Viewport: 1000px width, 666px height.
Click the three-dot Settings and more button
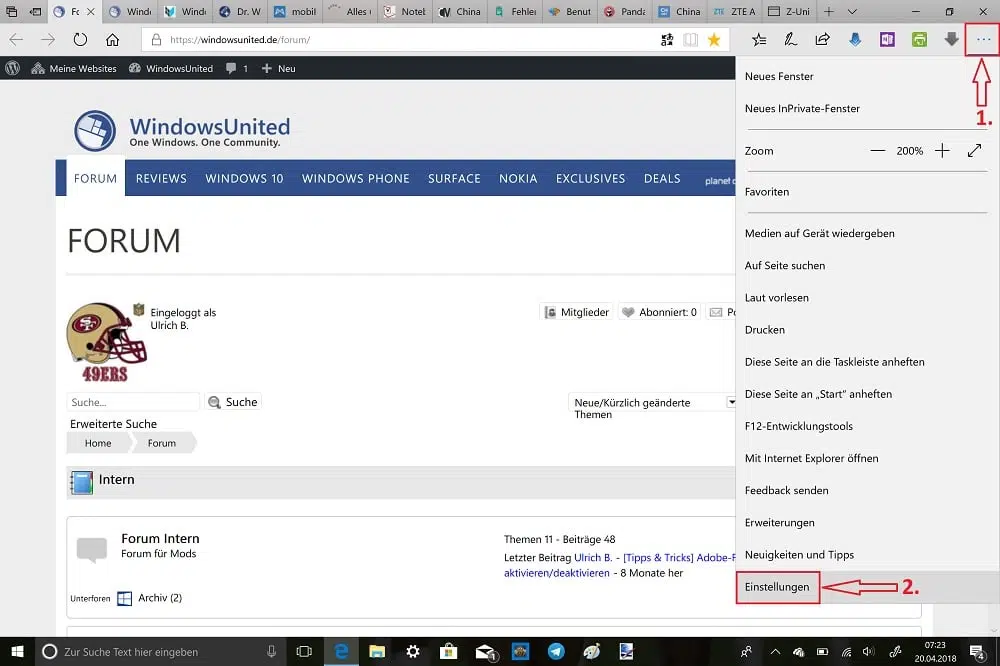[983, 40]
